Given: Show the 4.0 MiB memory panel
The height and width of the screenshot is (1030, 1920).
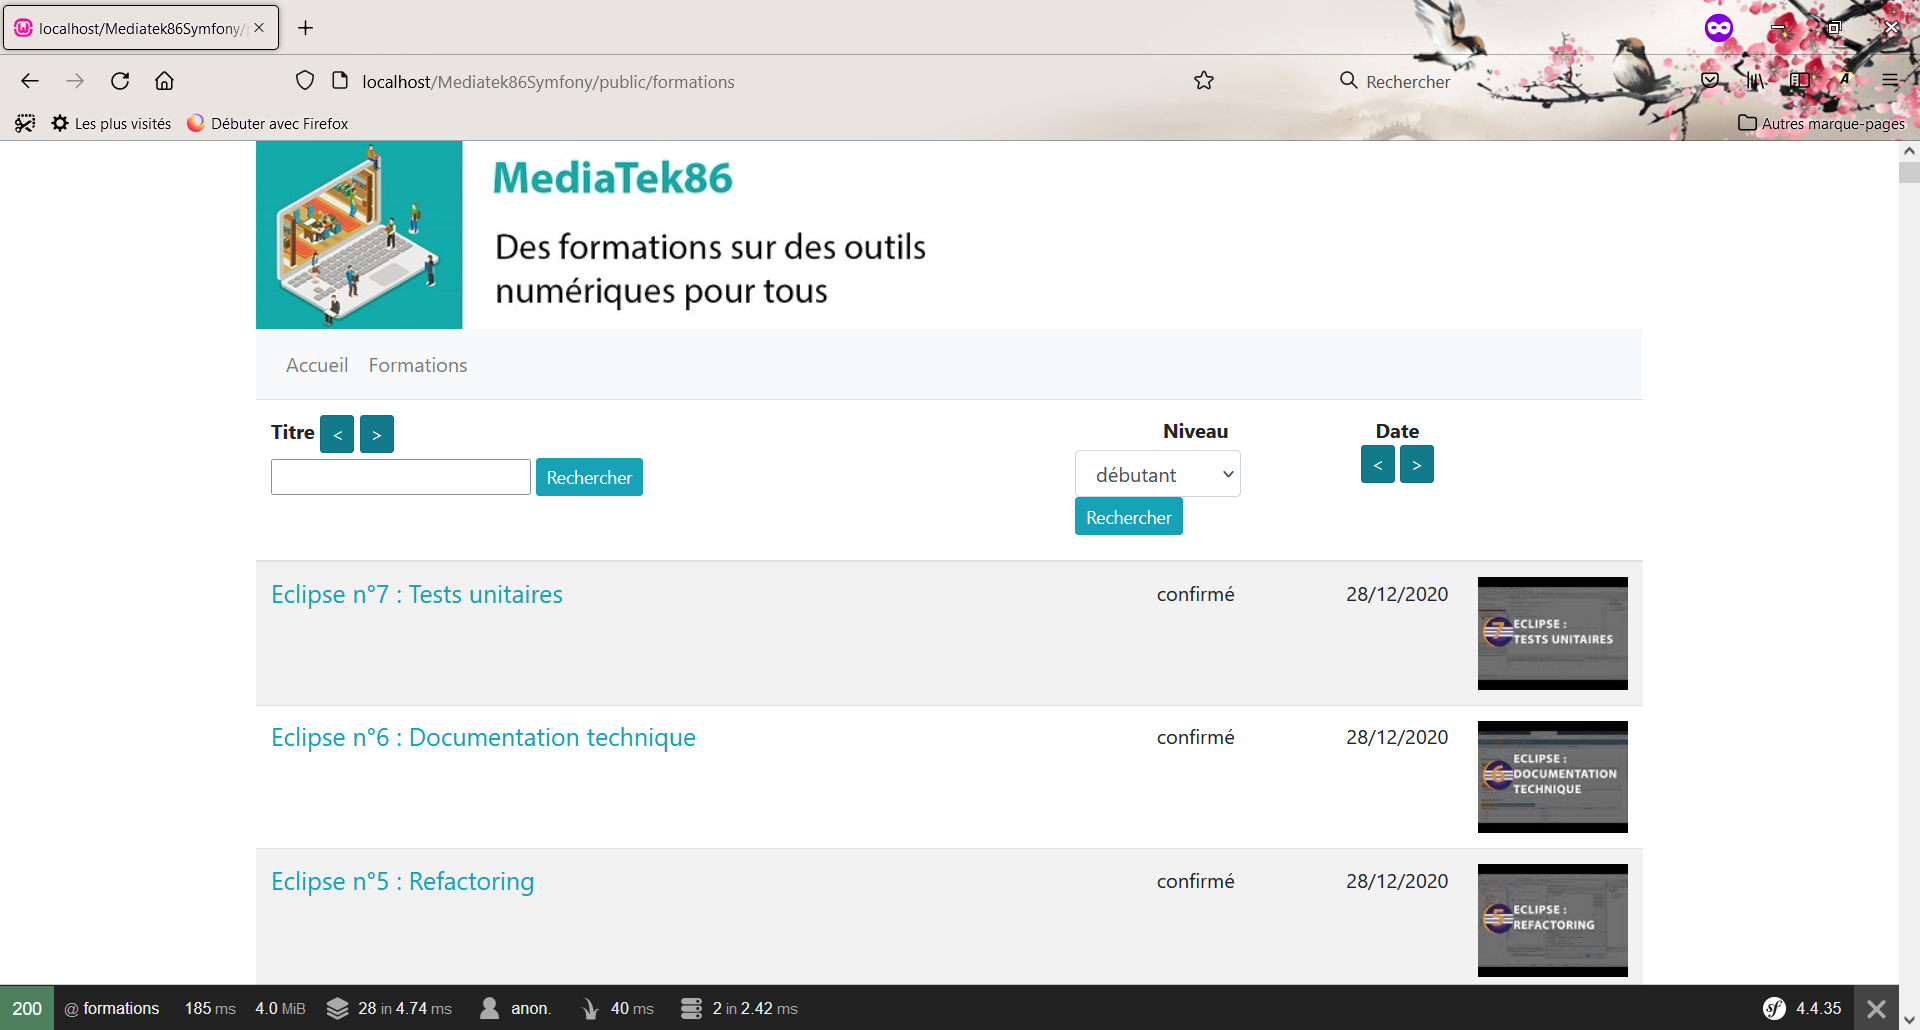Looking at the screenshot, I should pyautogui.click(x=280, y=1008).
